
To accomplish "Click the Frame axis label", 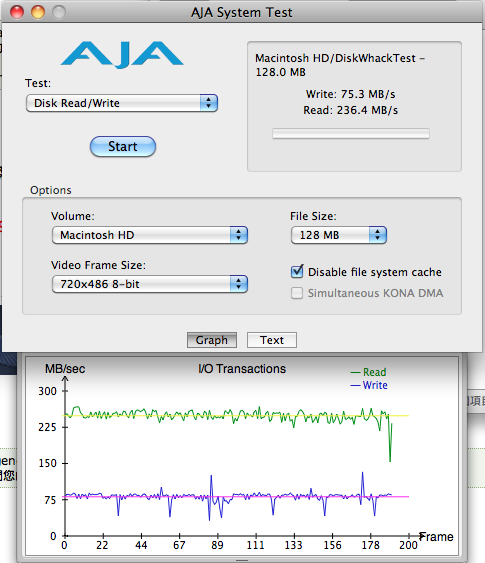I will (x=436, y=537).
